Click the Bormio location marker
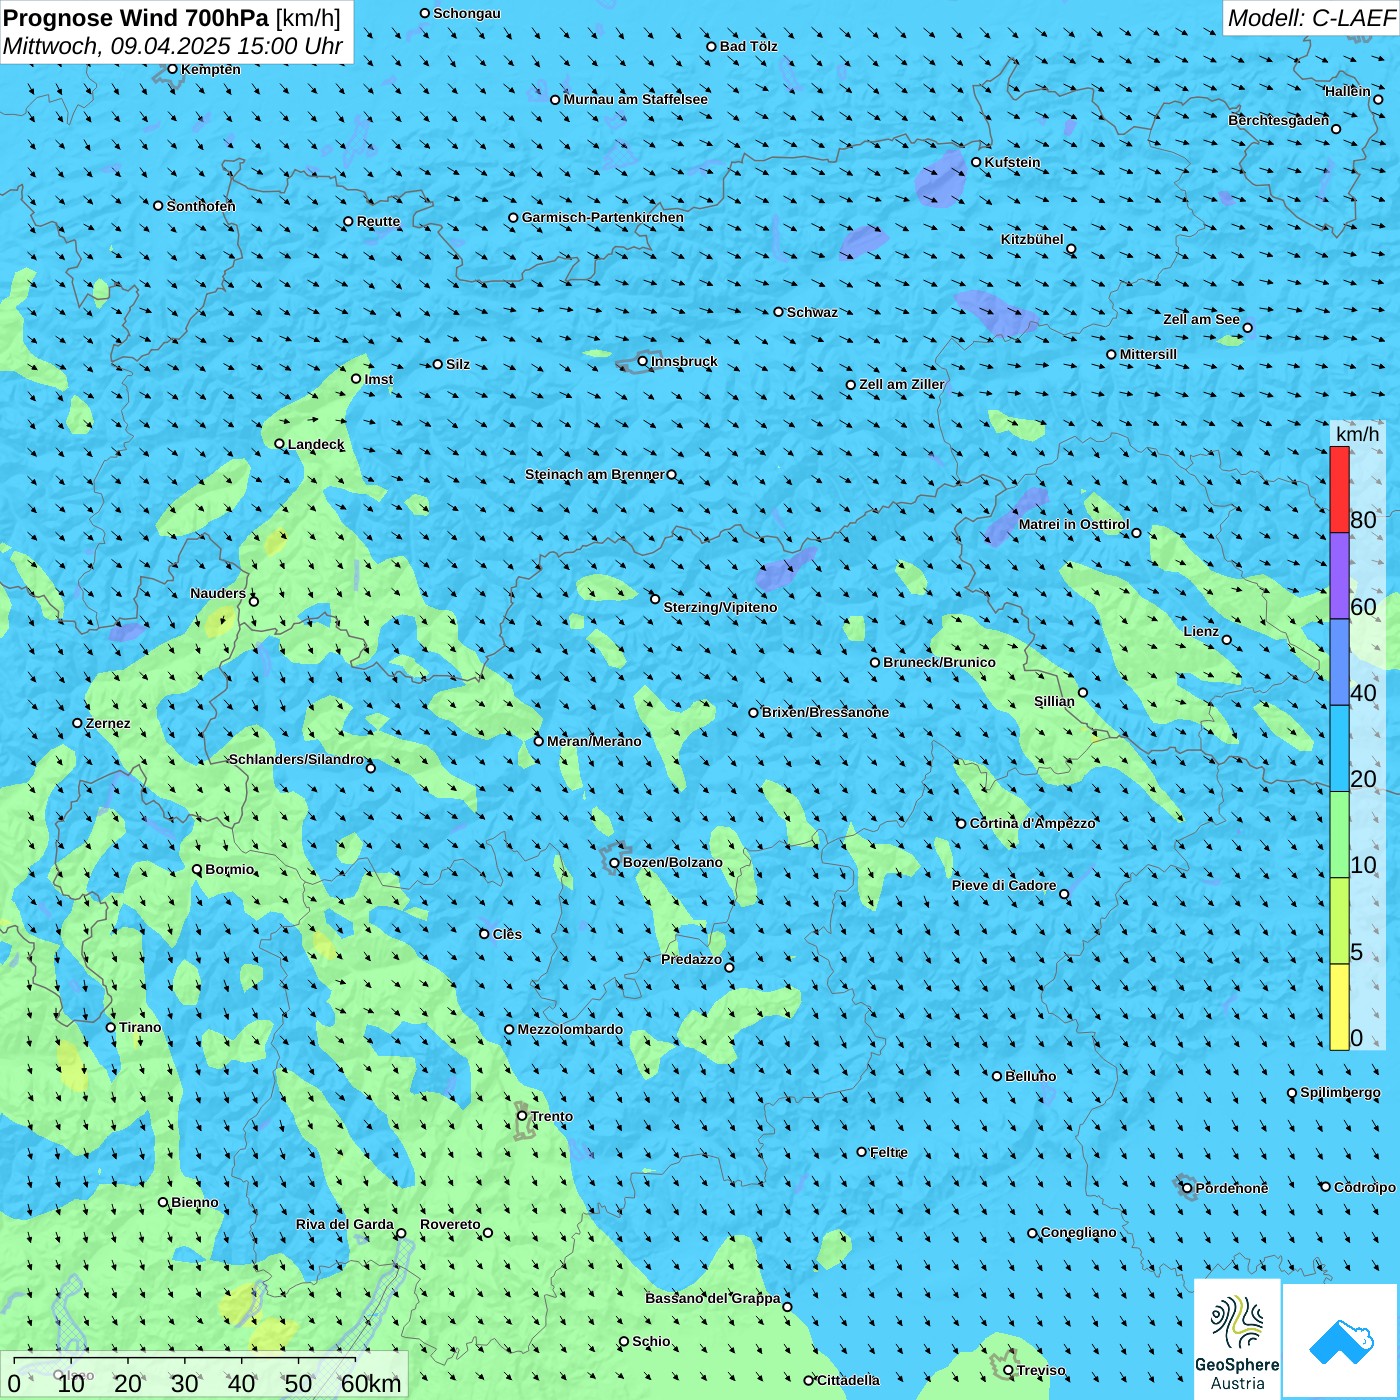1400x1400 pixels. pyautogui.click(x=197, y=869)
